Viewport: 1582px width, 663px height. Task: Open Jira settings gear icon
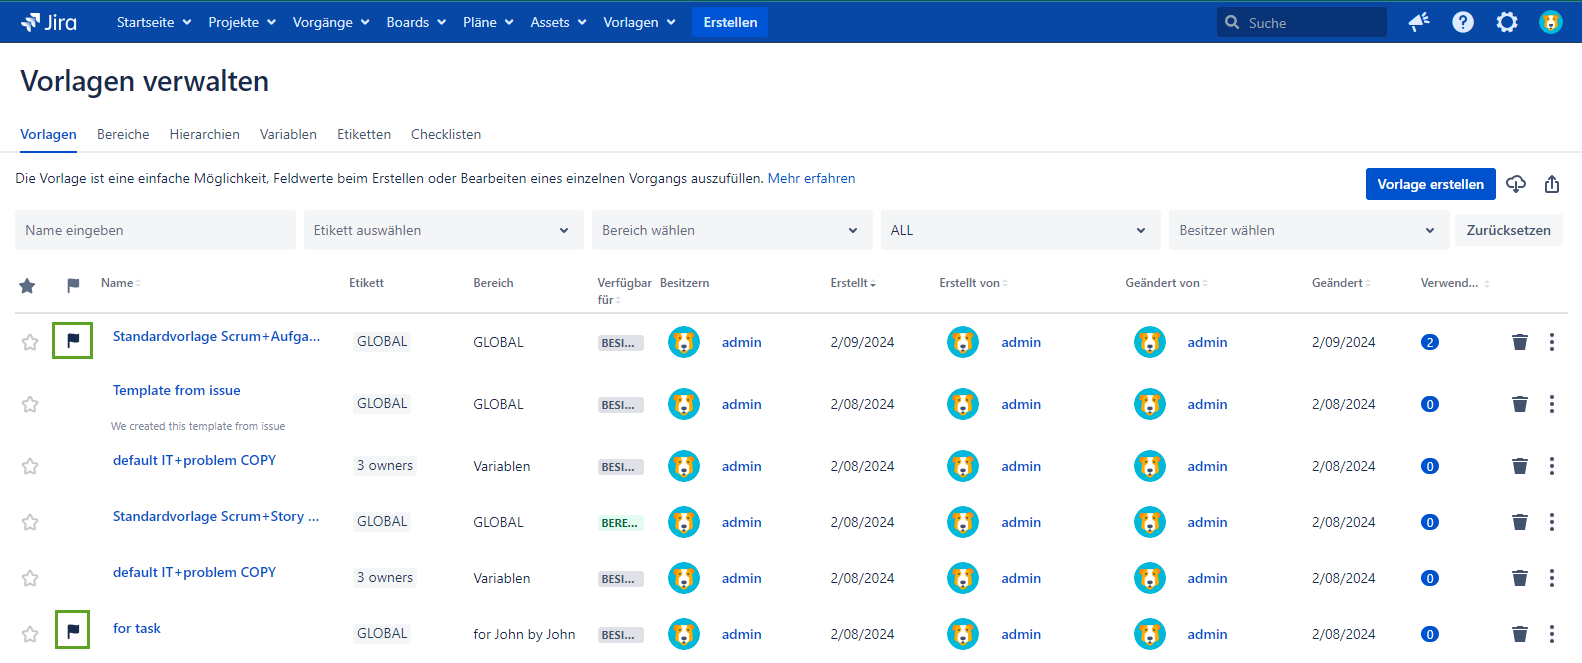coord(1506,22)
